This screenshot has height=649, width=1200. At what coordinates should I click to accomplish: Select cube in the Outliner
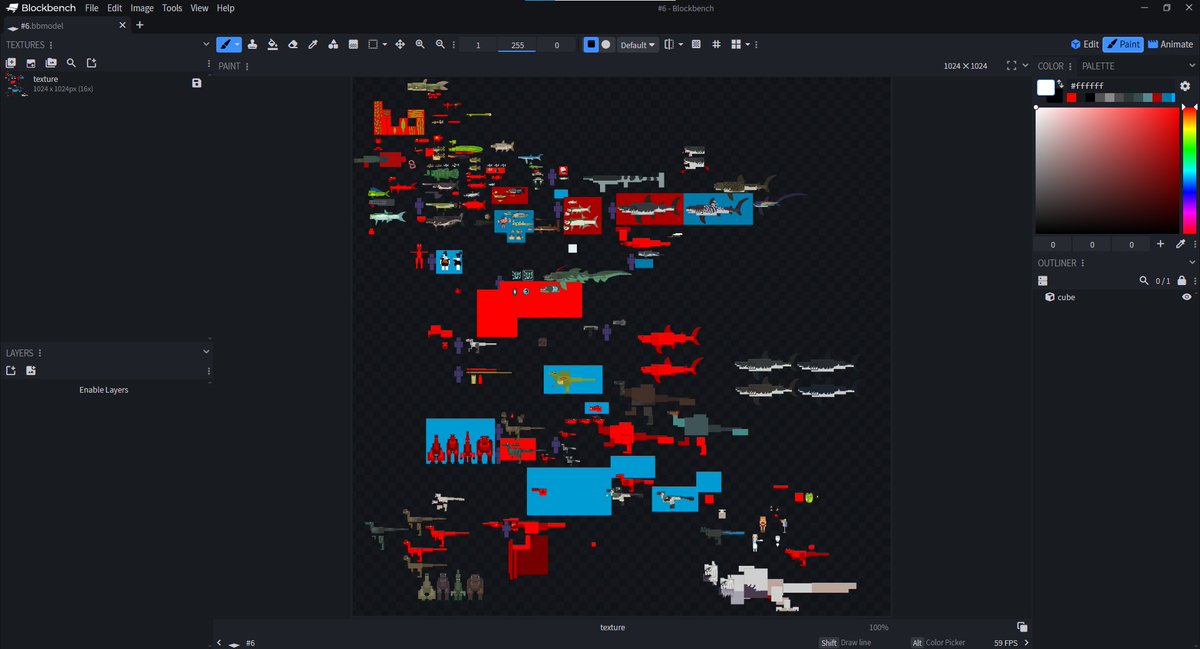point(1116,297)
